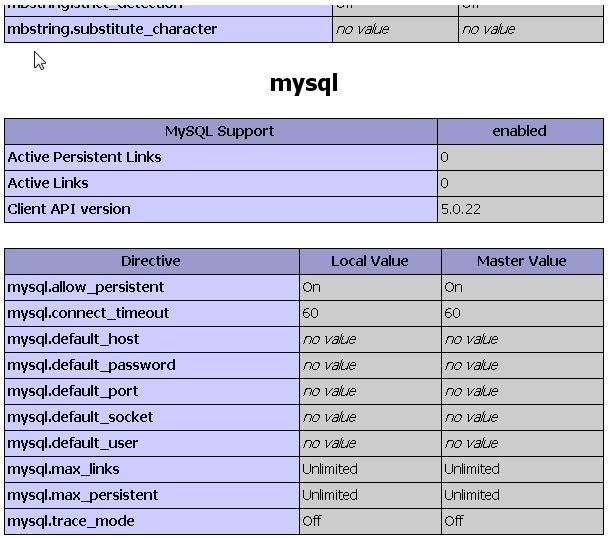Click the Client API version label

coord(69,209)
